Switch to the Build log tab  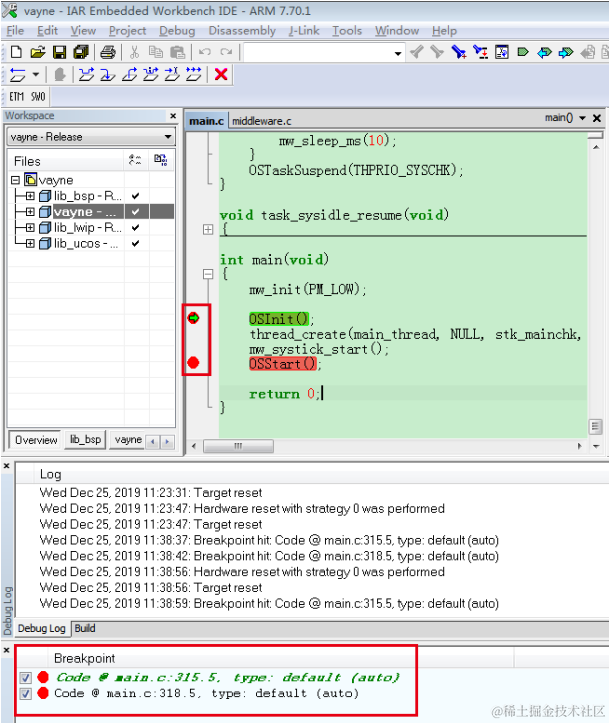tap(85, 628)
